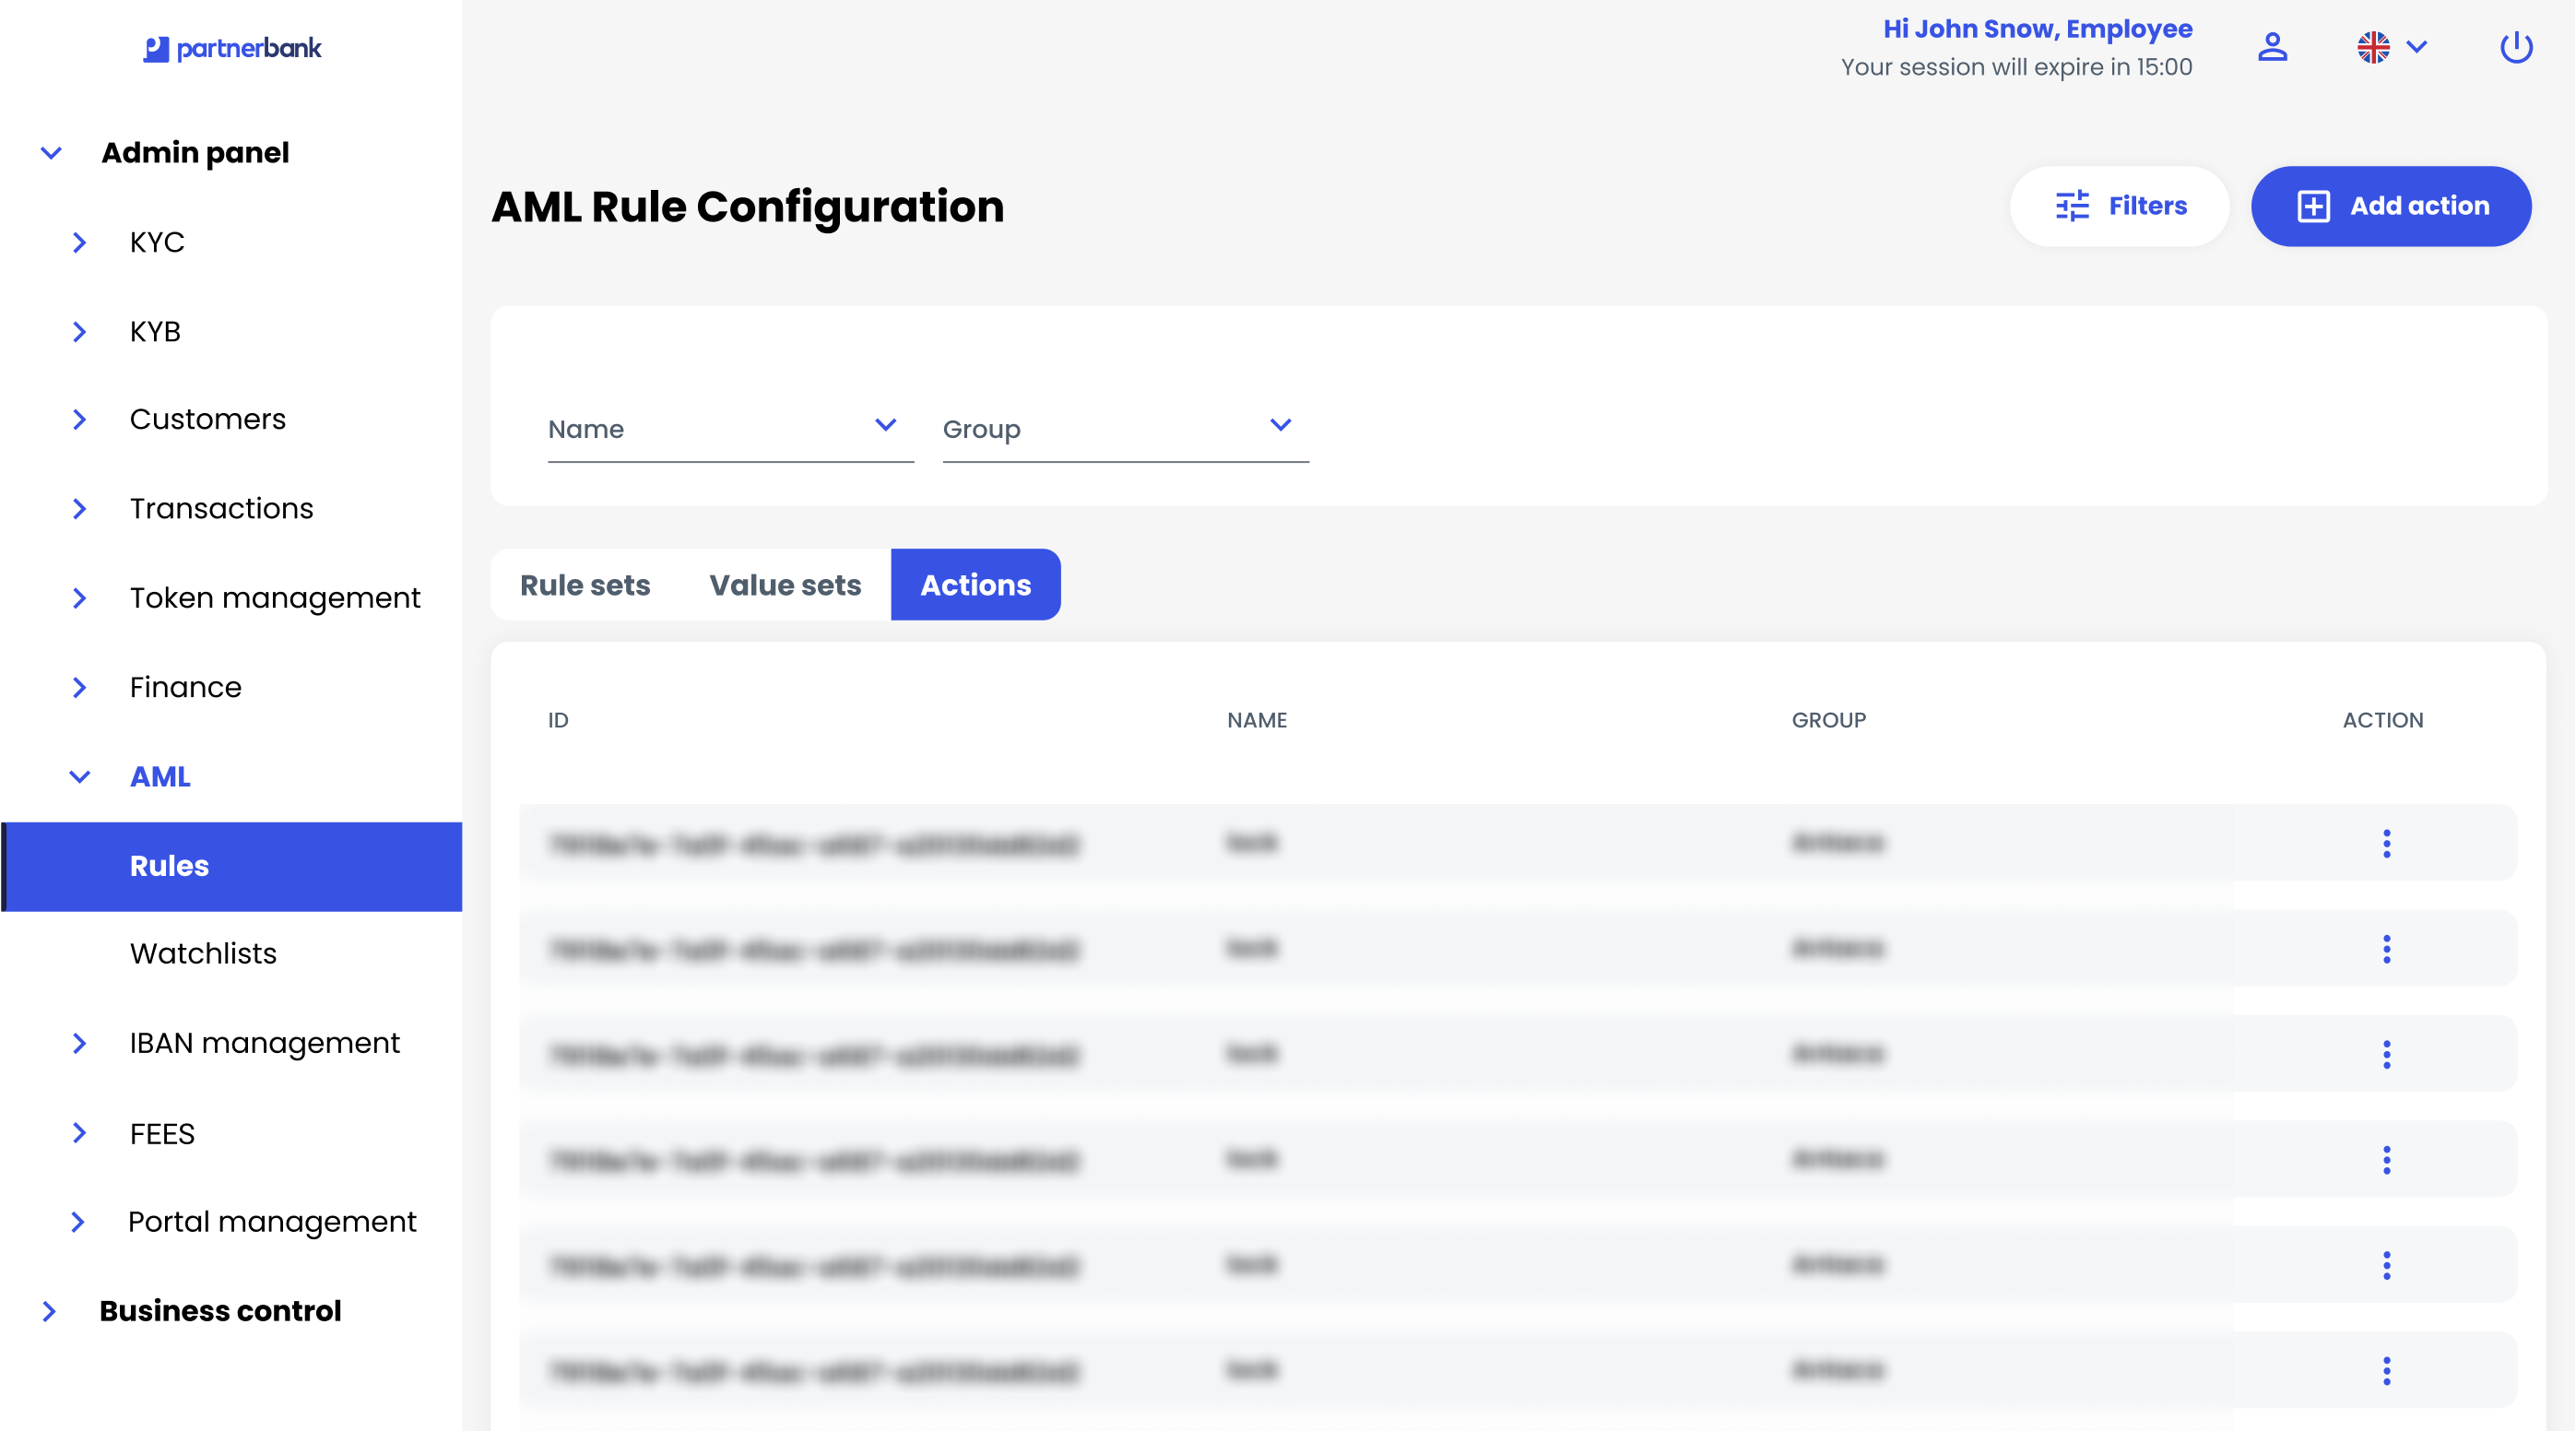
Task: Open three-dot menu in fourth table row
Action: coord(2386,1159)
